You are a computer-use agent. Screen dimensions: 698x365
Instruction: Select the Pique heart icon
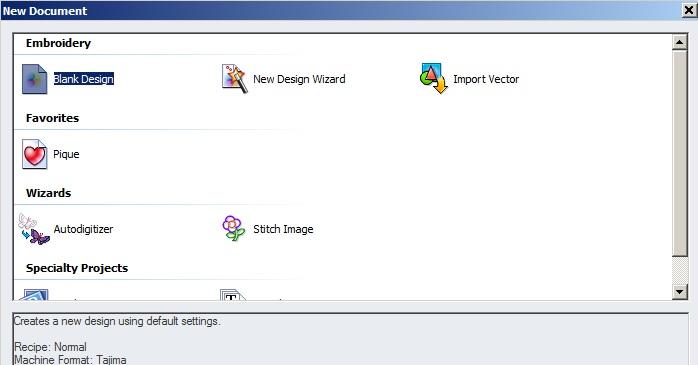tap(35, 154)
